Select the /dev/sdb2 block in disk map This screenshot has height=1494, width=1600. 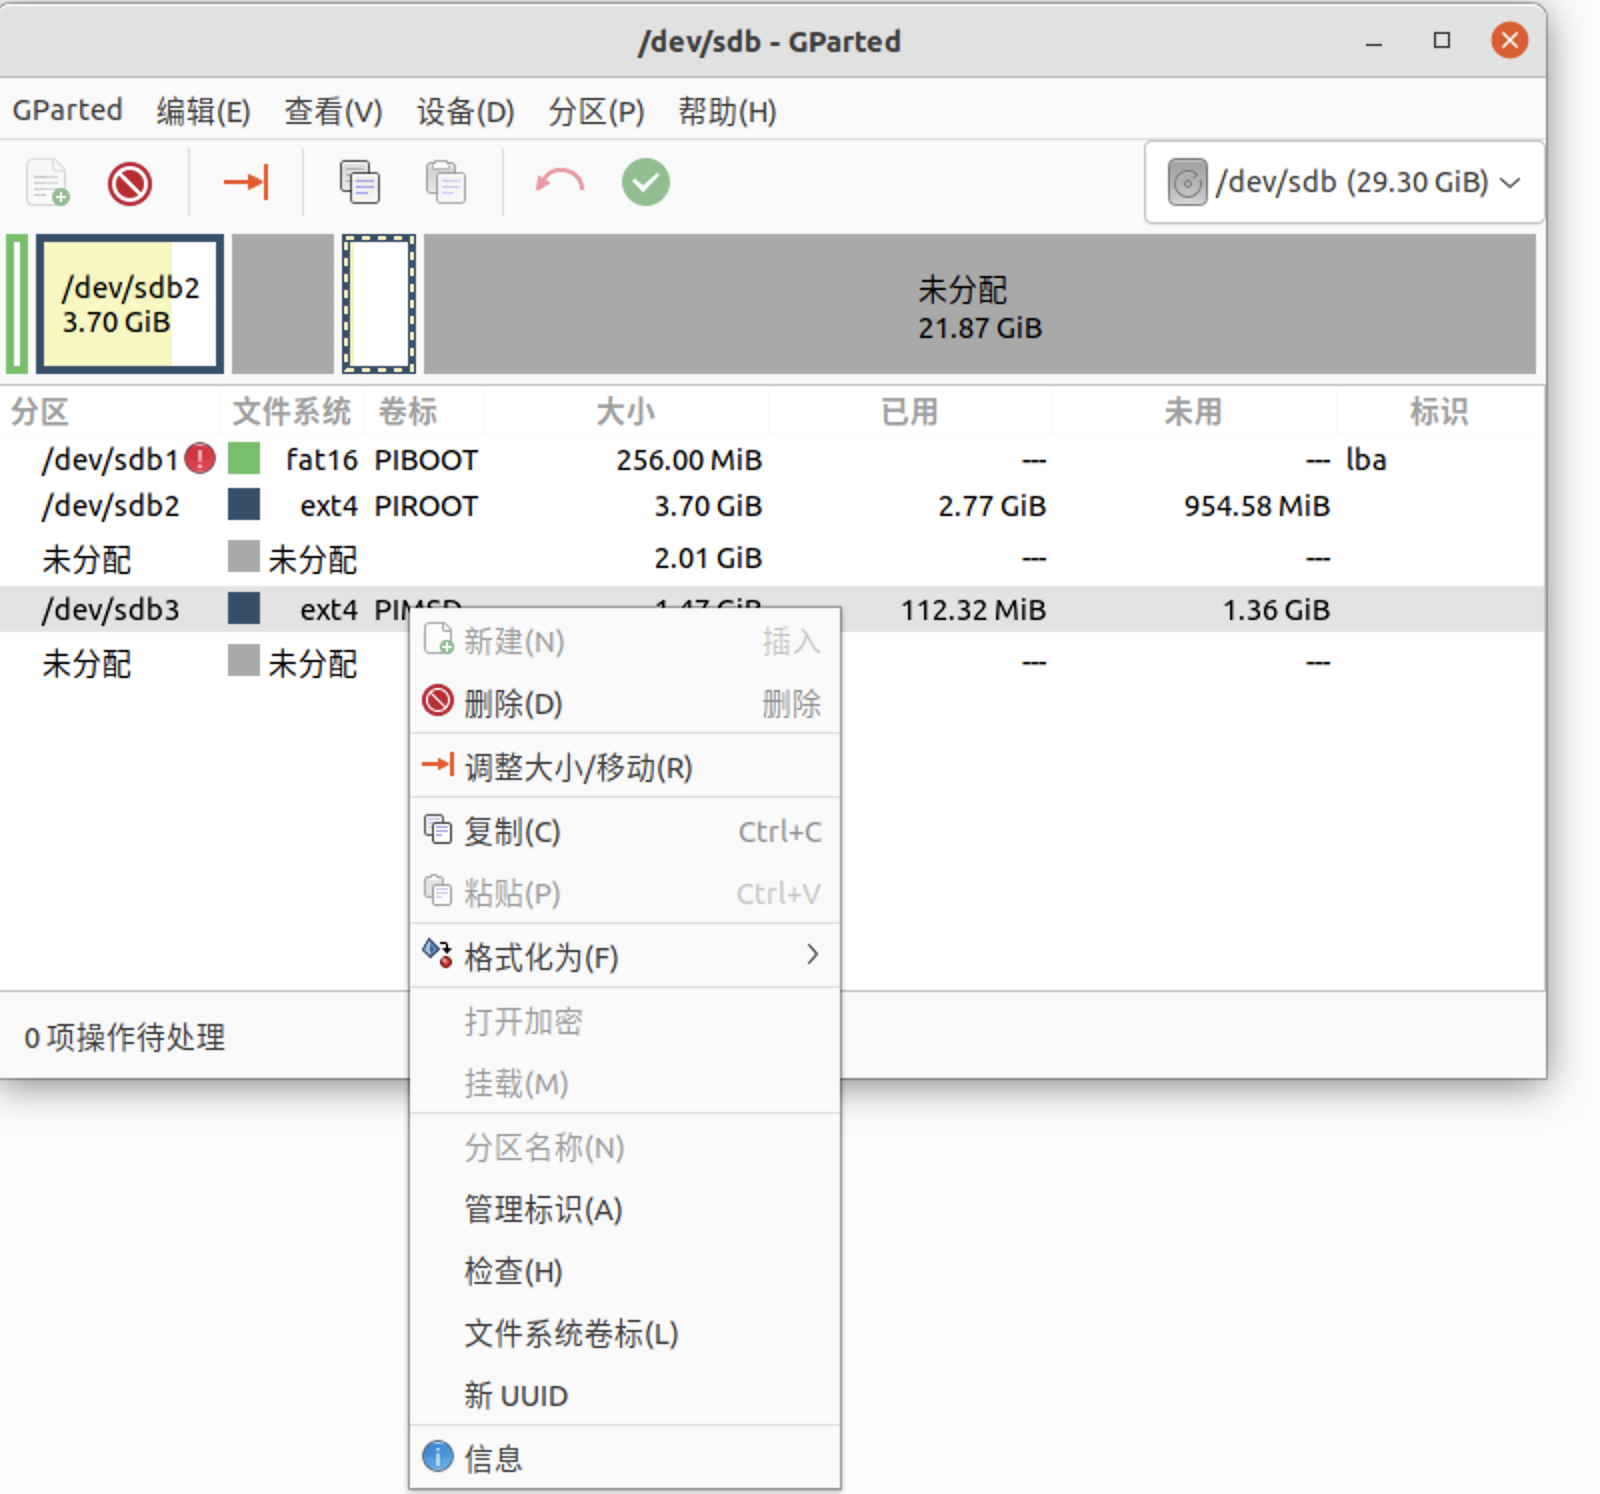[x=130, y=304]
